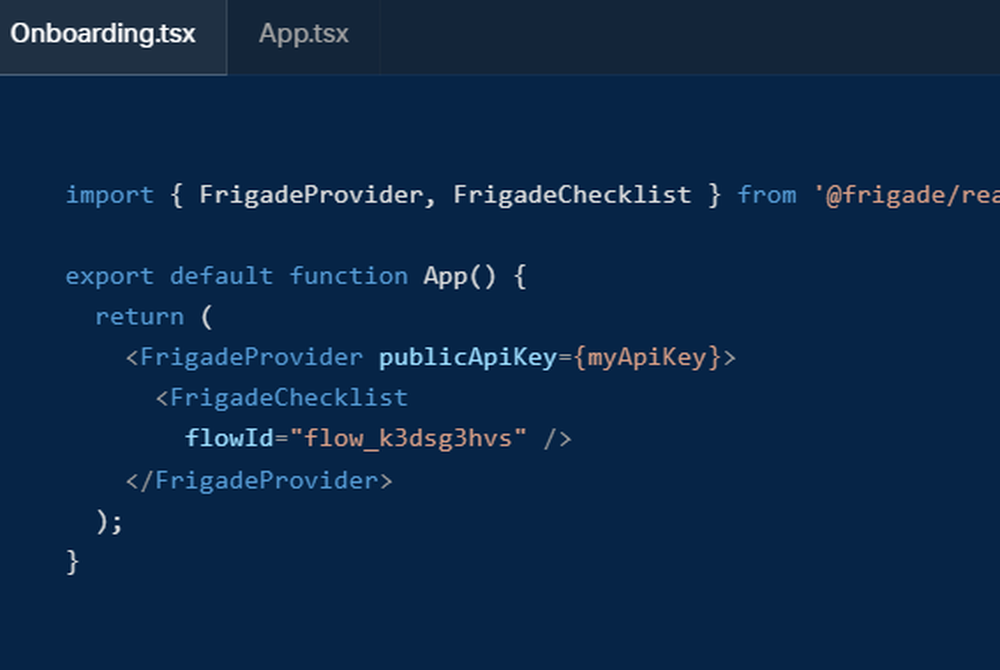Click the App() function name

coord(459,277)
